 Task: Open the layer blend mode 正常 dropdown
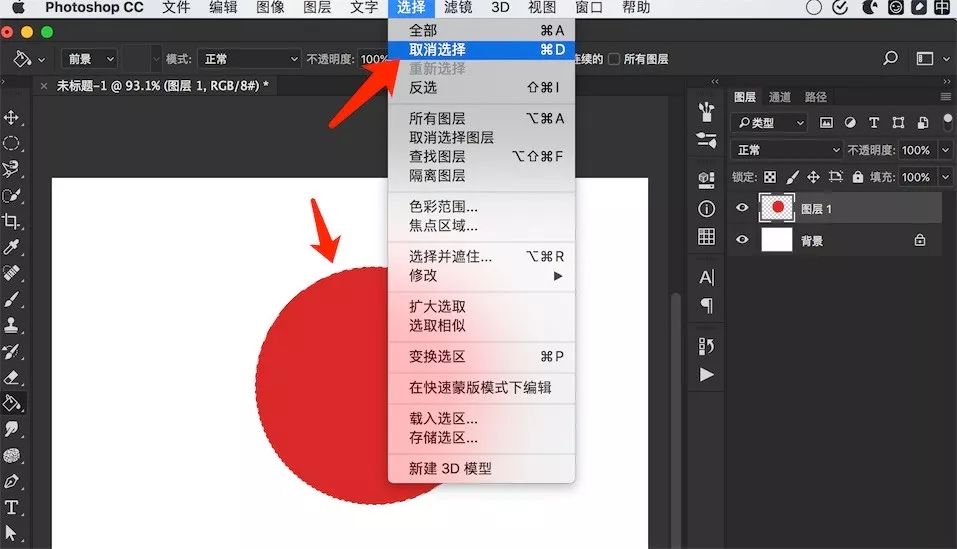[787, 150]
